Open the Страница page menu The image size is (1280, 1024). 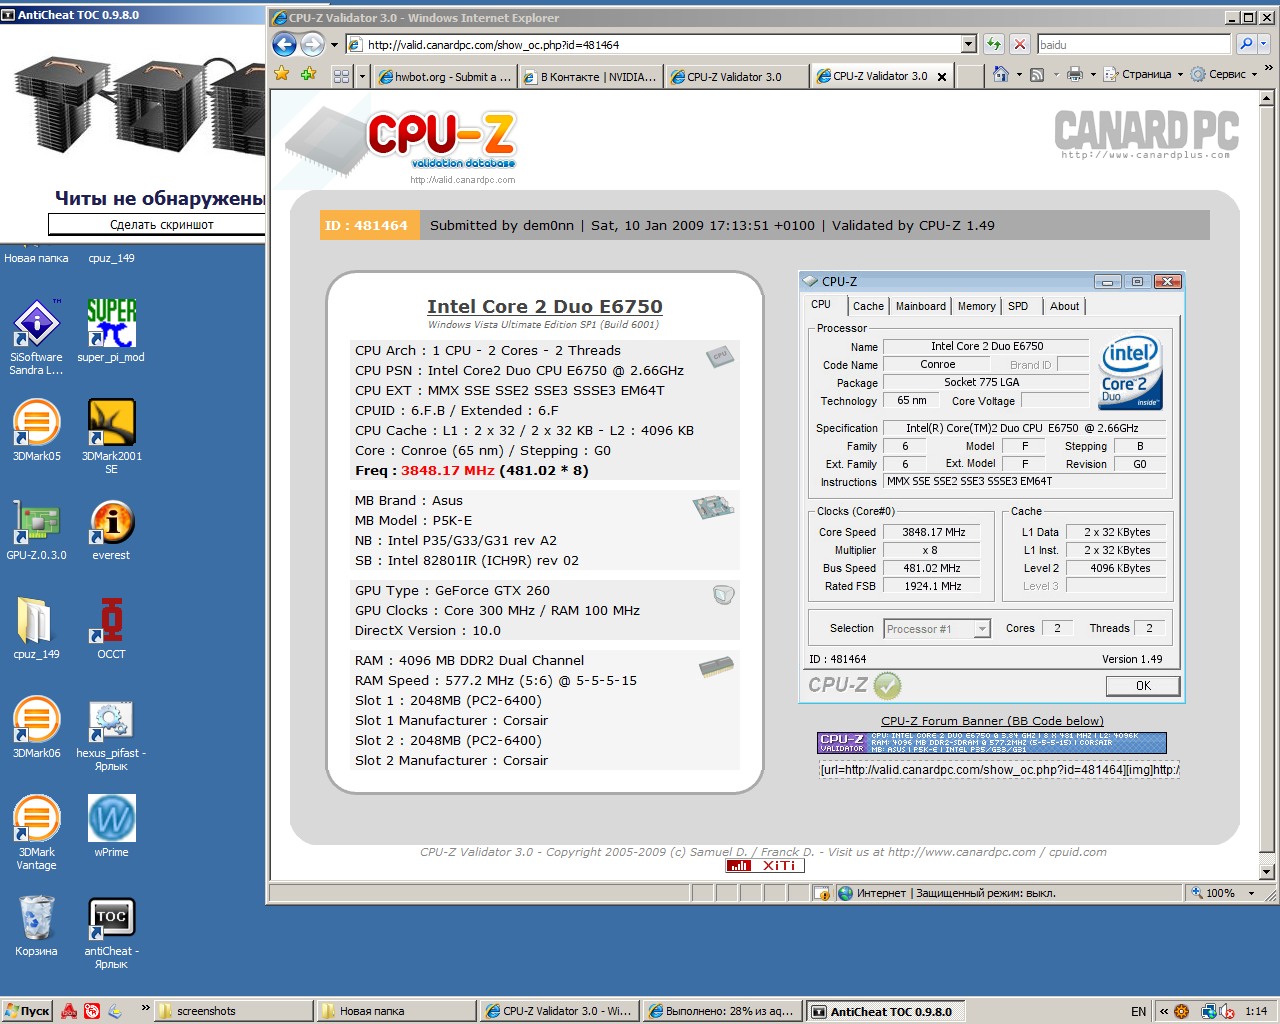[x=1144, y=75]
